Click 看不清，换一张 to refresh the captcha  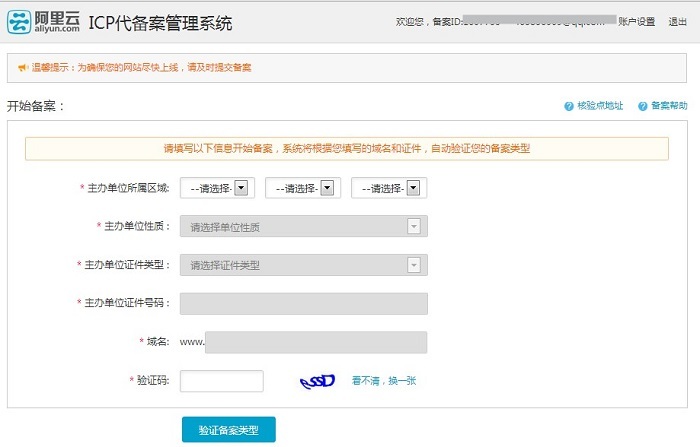click(383, 381)
